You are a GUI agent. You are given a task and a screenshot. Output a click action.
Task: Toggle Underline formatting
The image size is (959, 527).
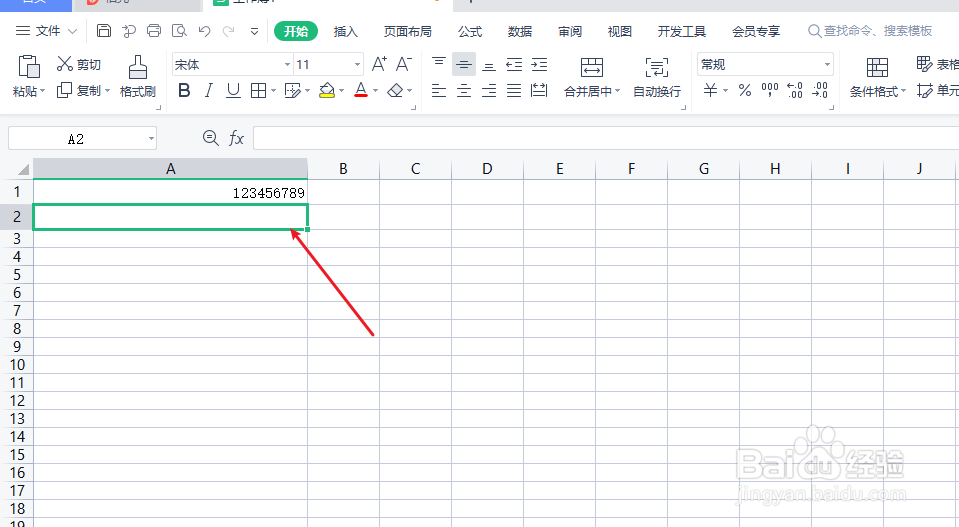pyautogui.click(x=233, y=91)
